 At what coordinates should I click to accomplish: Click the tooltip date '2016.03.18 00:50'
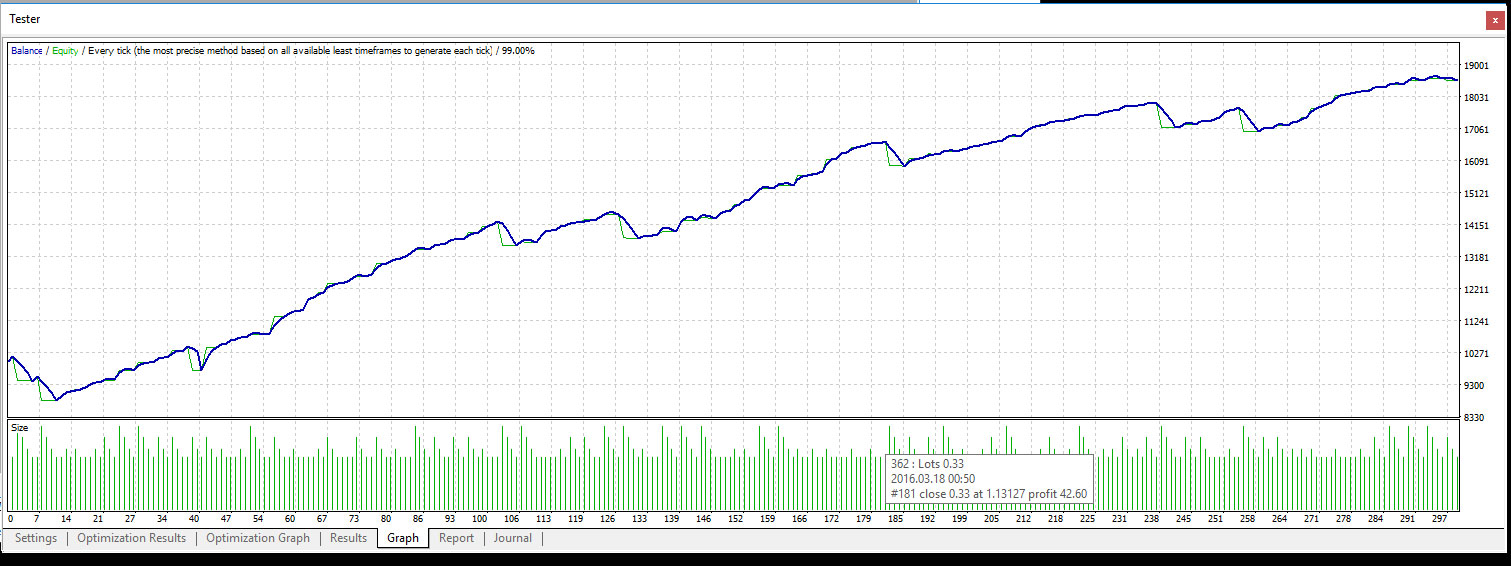coord(933,479)
